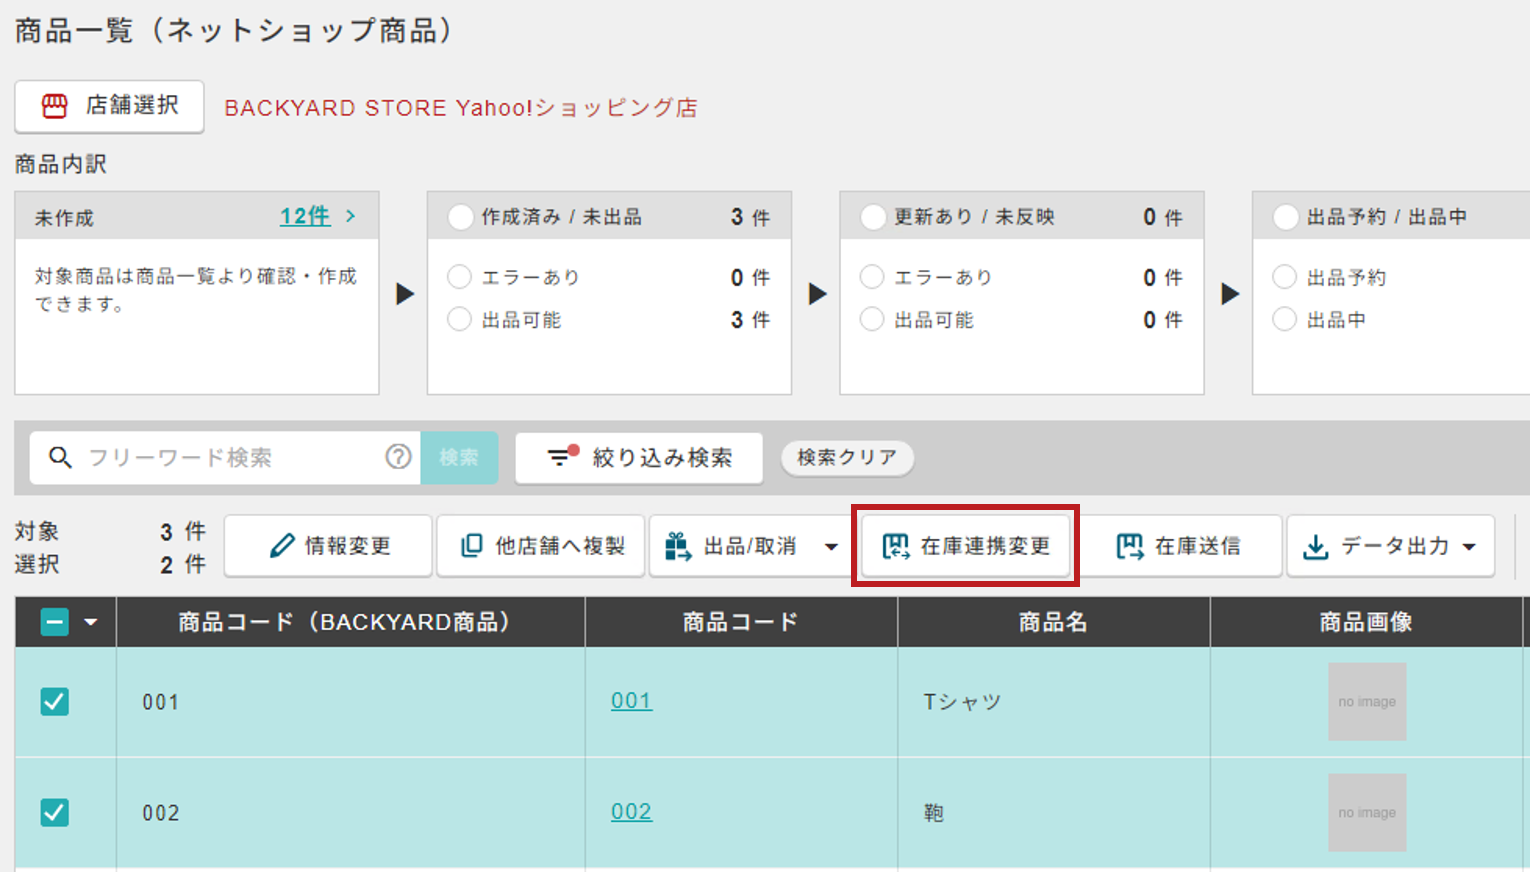
Task: Click the gift icon on 出品/取消
Action: 677,546
